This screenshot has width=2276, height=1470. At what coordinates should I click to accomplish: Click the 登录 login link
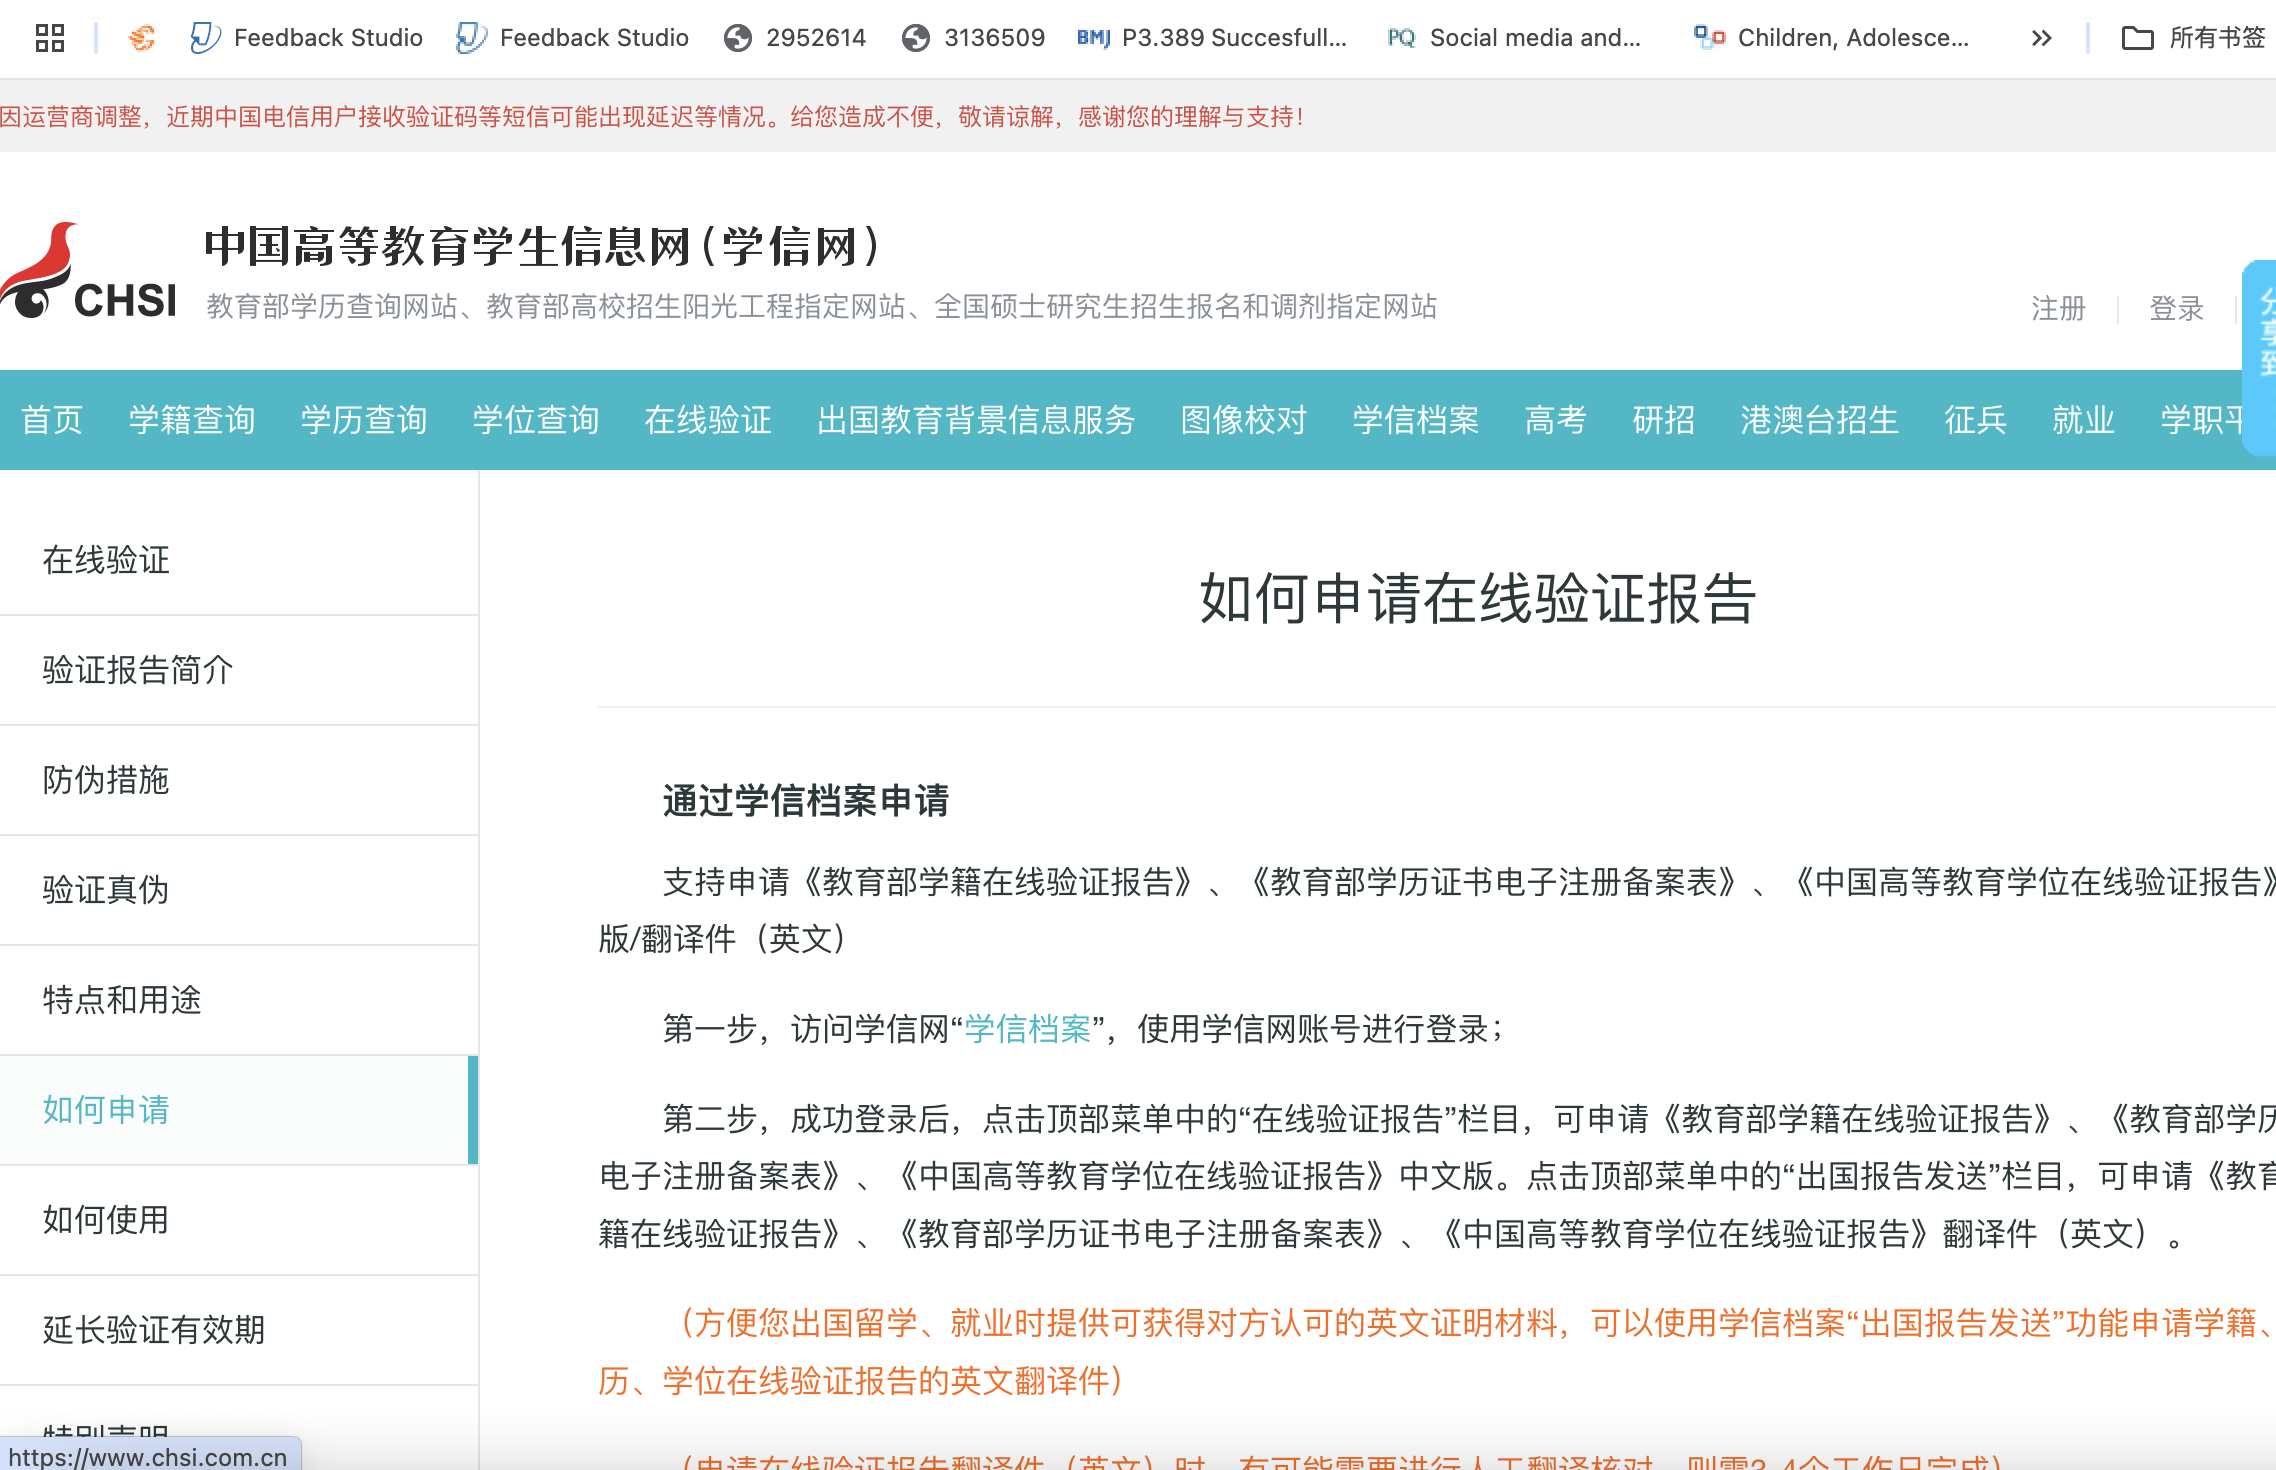tap(2176, 308)
